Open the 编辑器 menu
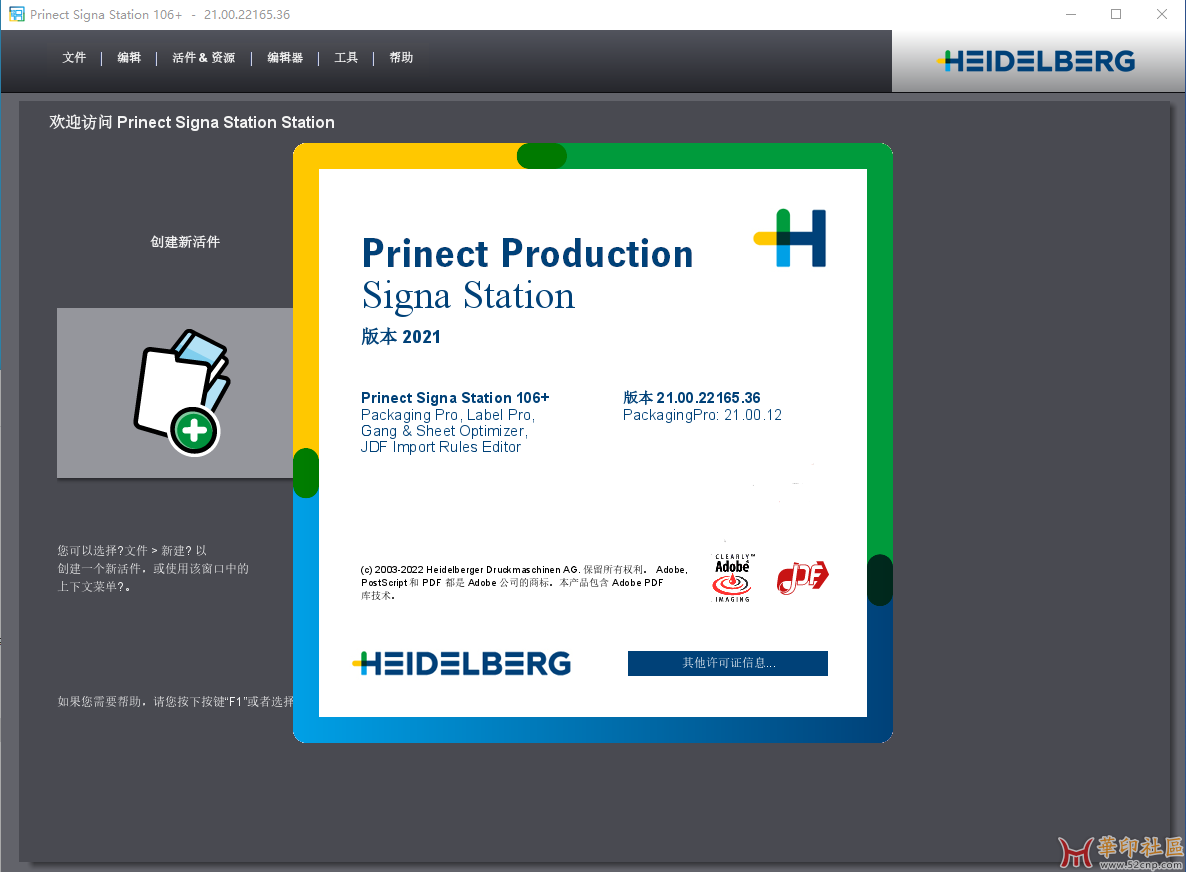The image size is (1186, 872). (285, 57)
